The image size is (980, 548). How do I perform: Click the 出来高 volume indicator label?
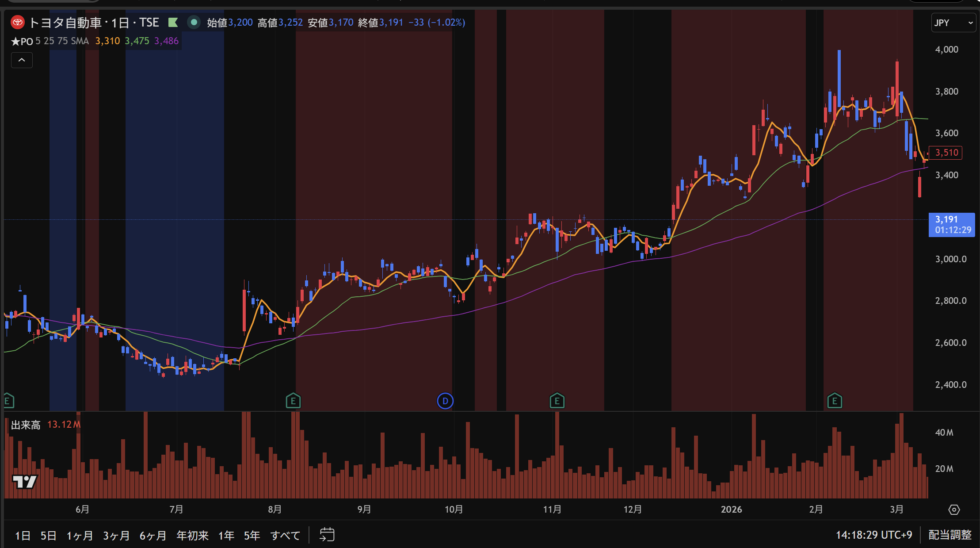coord(26,425)
